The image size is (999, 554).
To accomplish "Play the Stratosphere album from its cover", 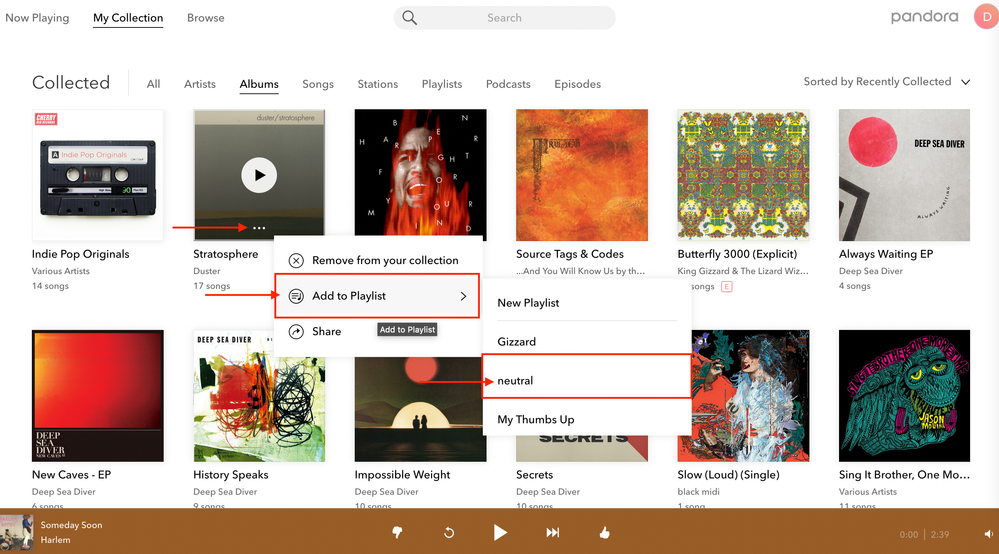I will click(259, 175).
